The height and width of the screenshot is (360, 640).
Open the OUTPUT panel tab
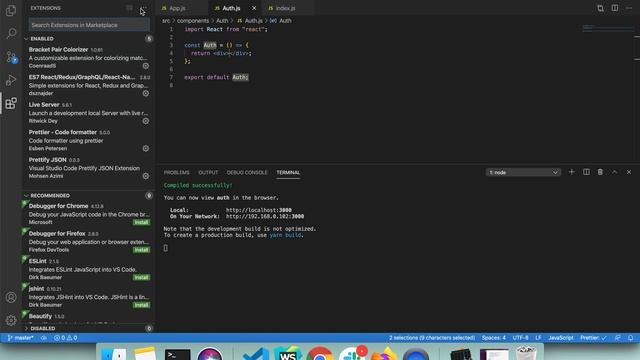pyautogui.click(x=208, y=173)
